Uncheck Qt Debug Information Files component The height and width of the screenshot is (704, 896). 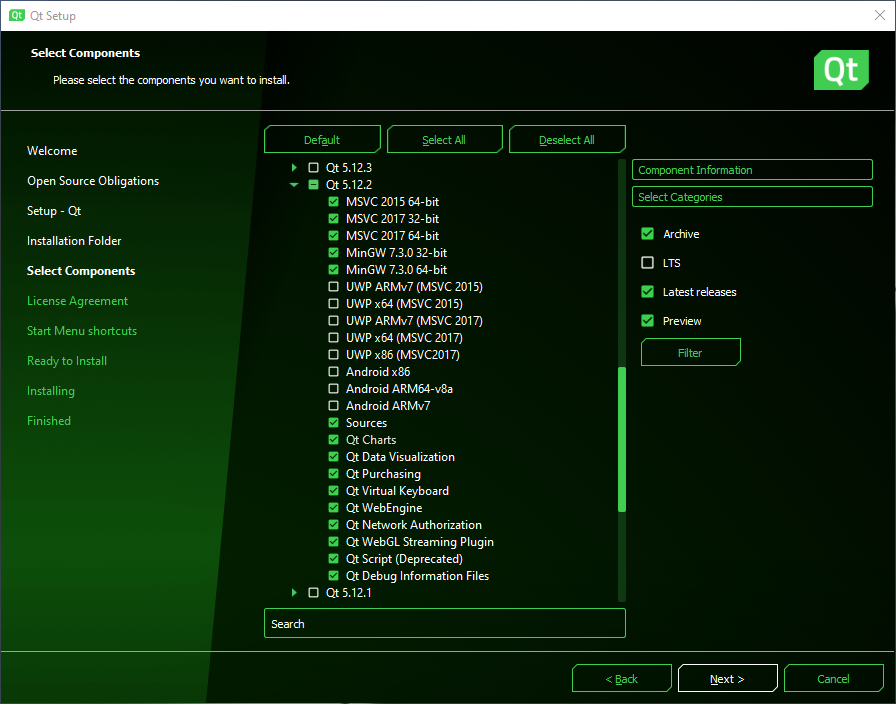[334, 575]
